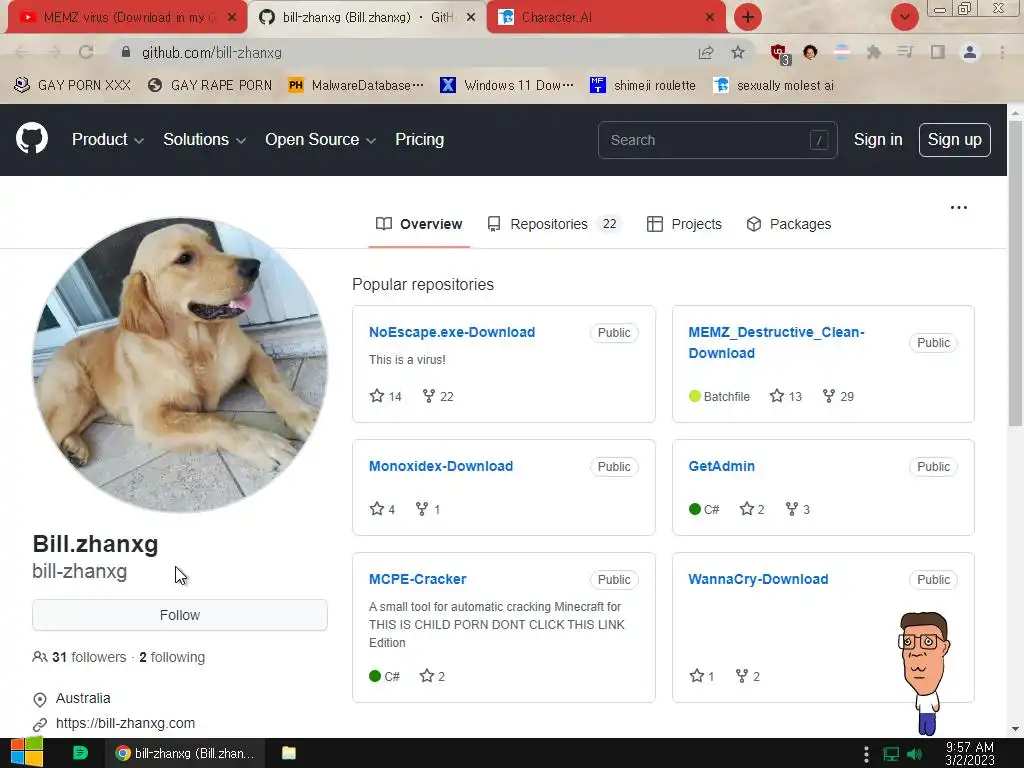Open the media controls toolbar icon
The height and width of the screenshot is (768, 1024).
[x=905, y=52]
